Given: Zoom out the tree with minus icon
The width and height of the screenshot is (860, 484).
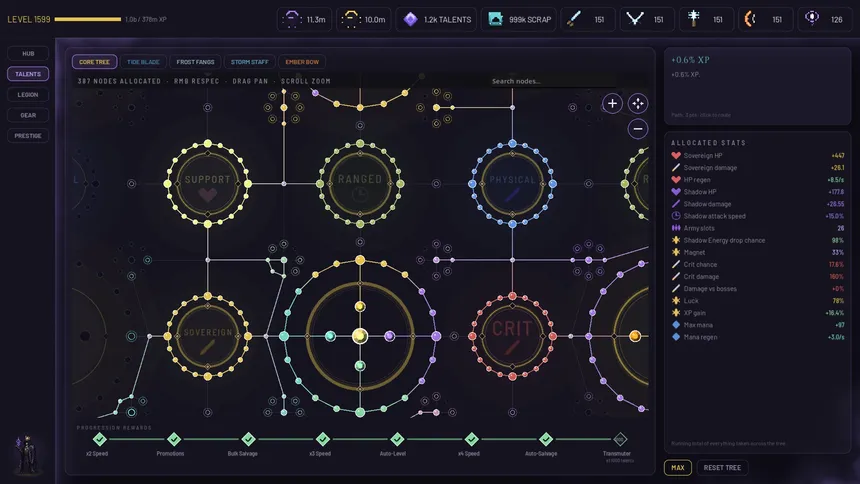Looking at the screenshot, I should click(637, 129).
